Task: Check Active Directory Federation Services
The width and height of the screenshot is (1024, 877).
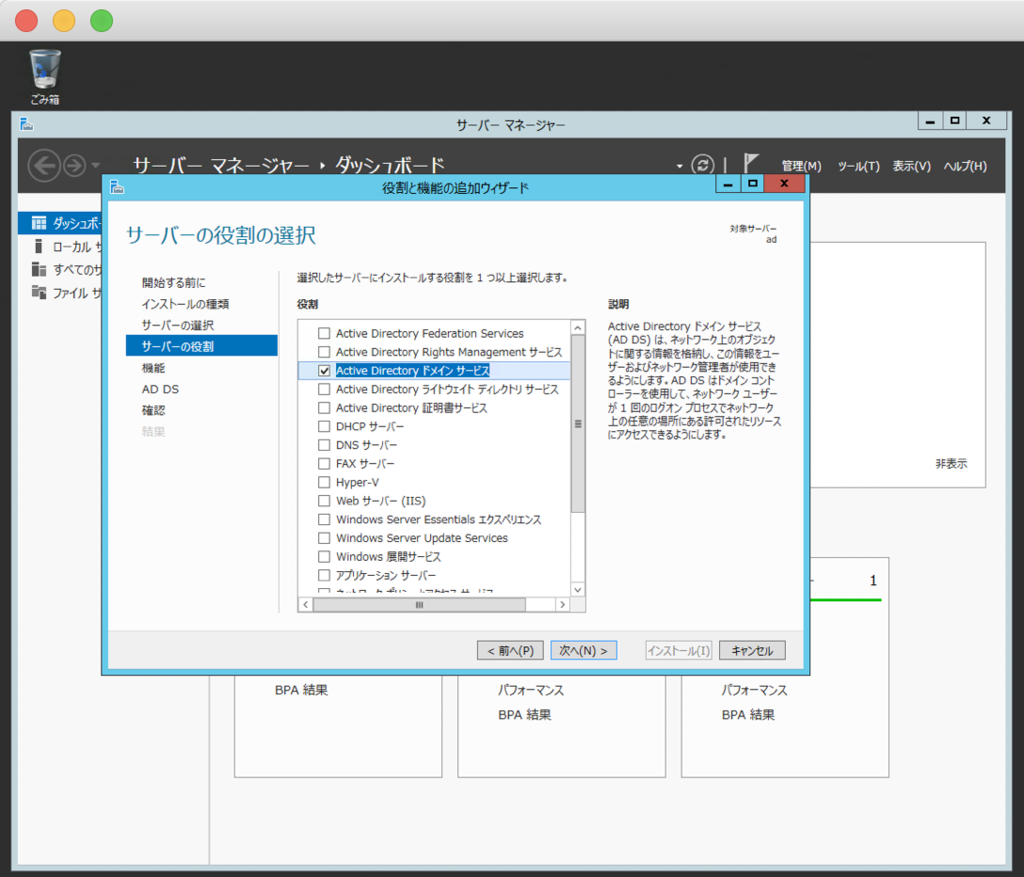Action: click(324, 333)
